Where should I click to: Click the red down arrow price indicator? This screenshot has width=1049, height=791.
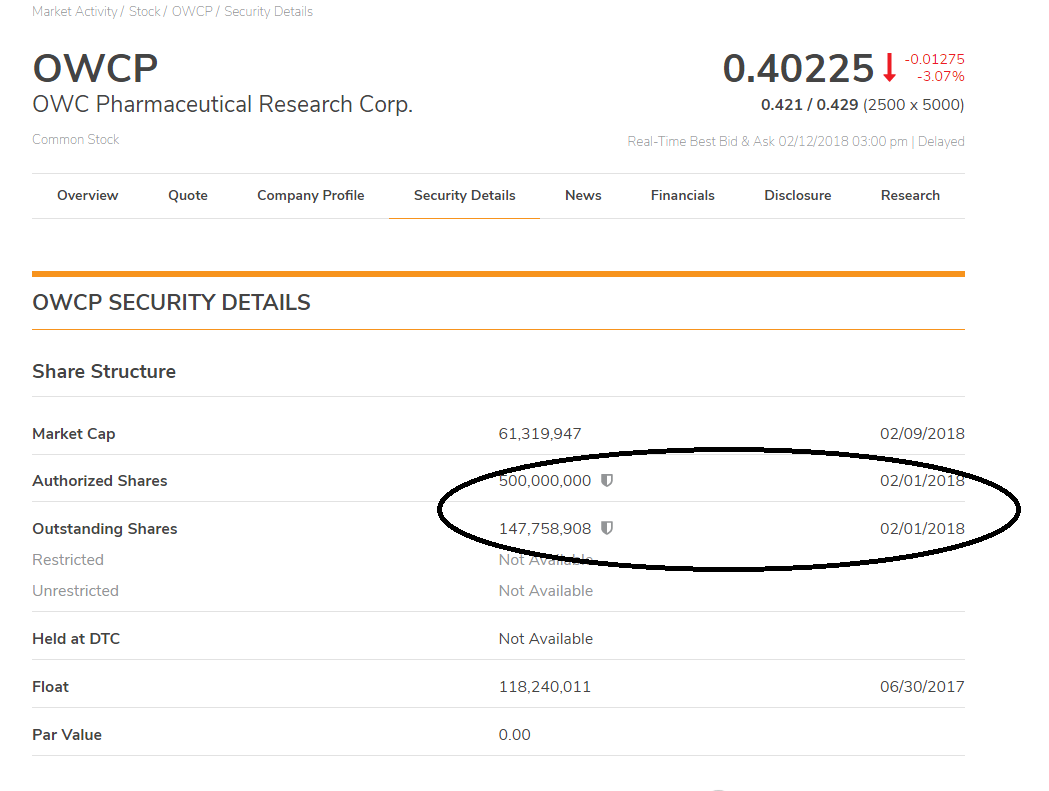[889, 68]
